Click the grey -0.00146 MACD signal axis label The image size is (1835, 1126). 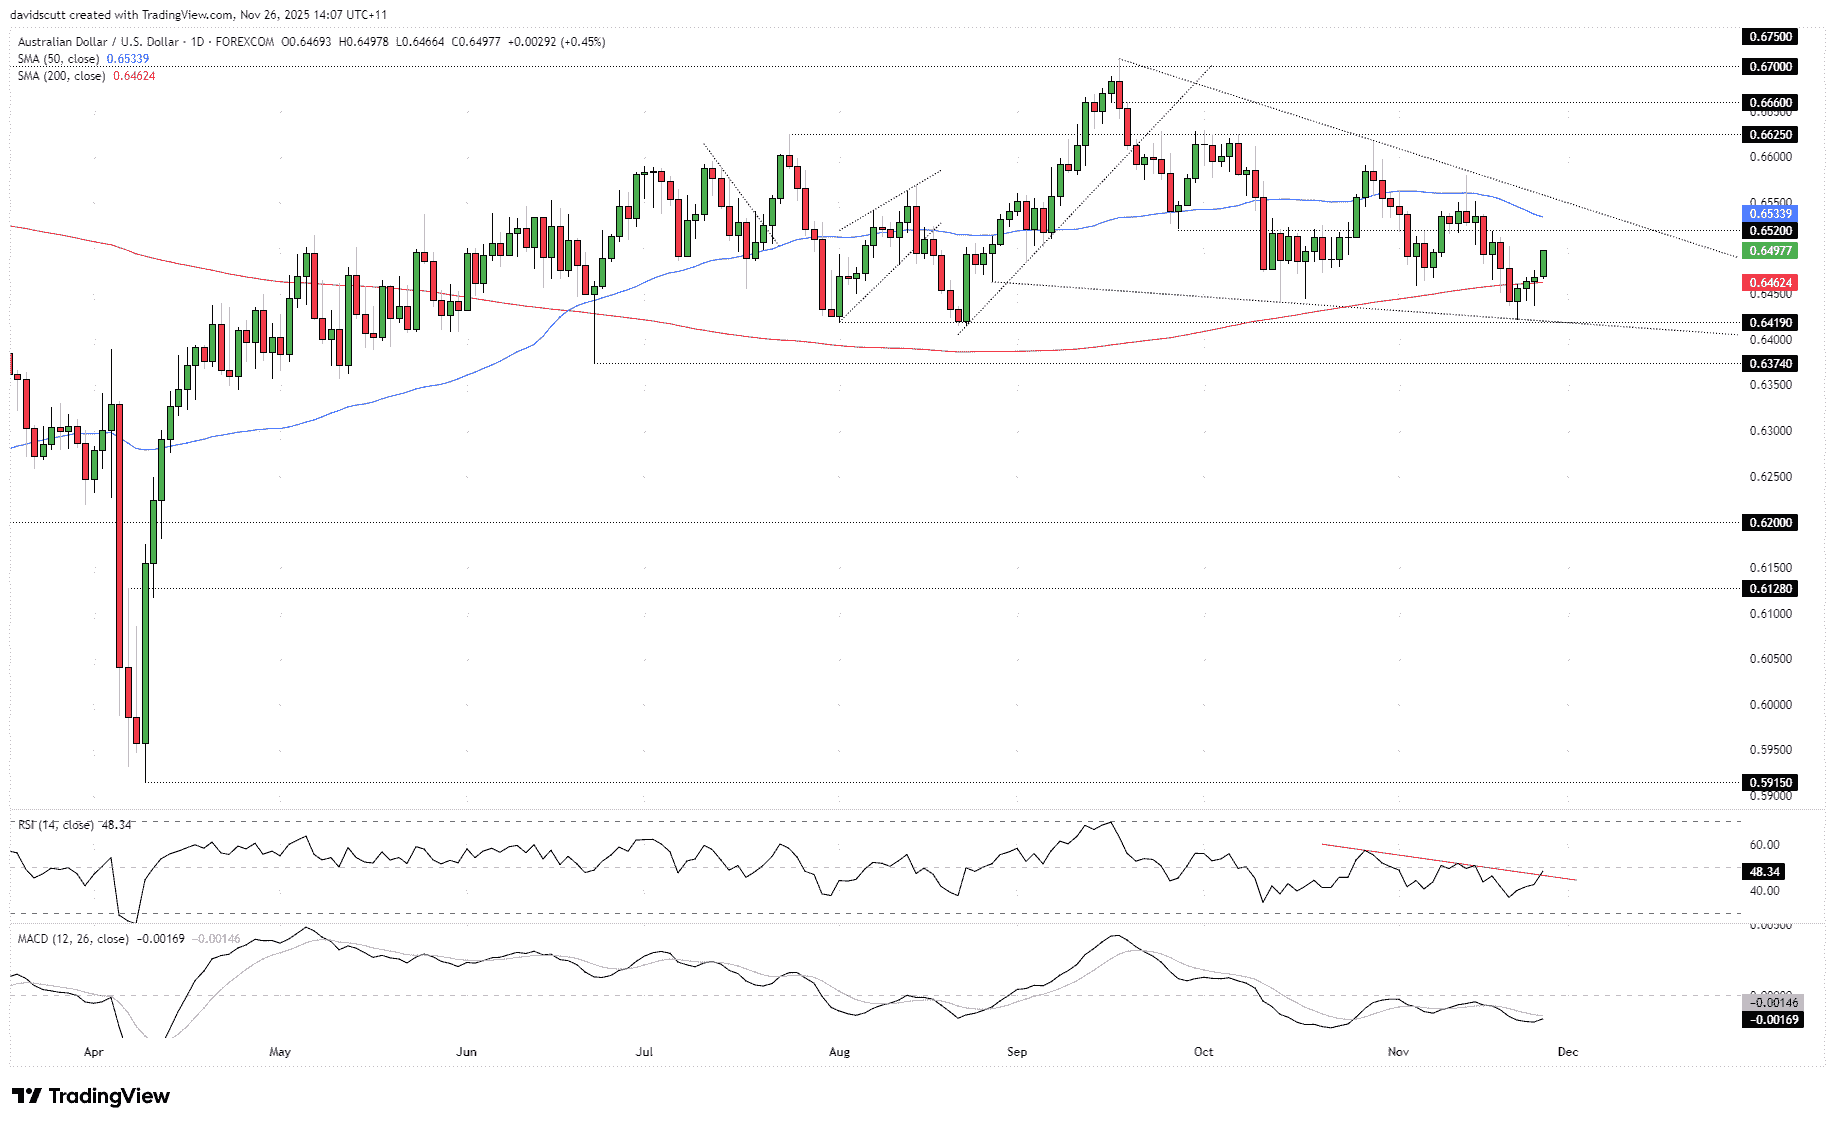1773,1003
